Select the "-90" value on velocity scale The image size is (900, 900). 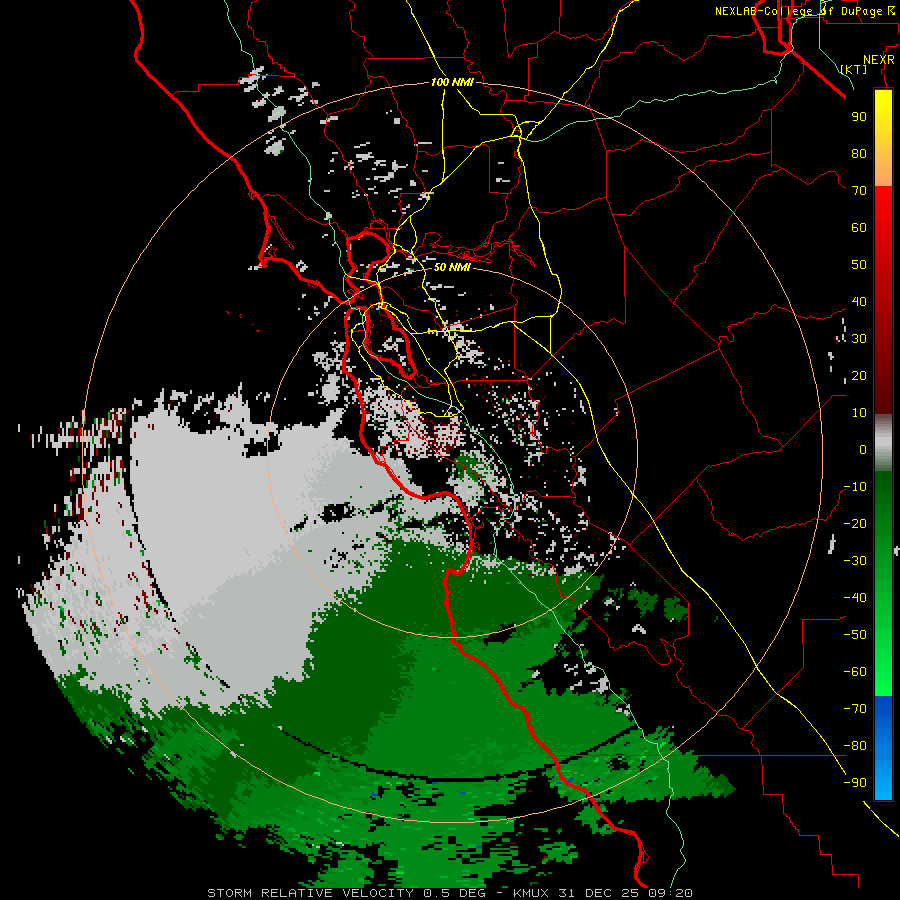855,782
